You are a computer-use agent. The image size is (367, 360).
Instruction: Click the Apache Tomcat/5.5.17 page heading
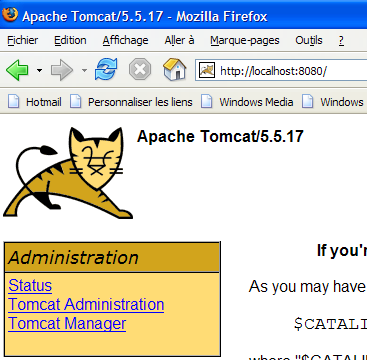[220, 136]
